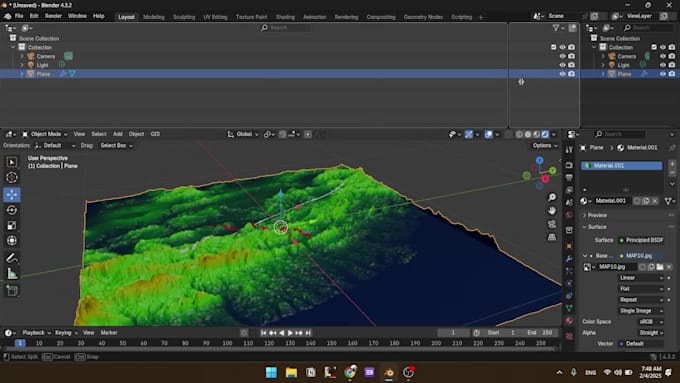
Task: Select the Scale tool in the toolbar
Action: [x=12, y=226]
